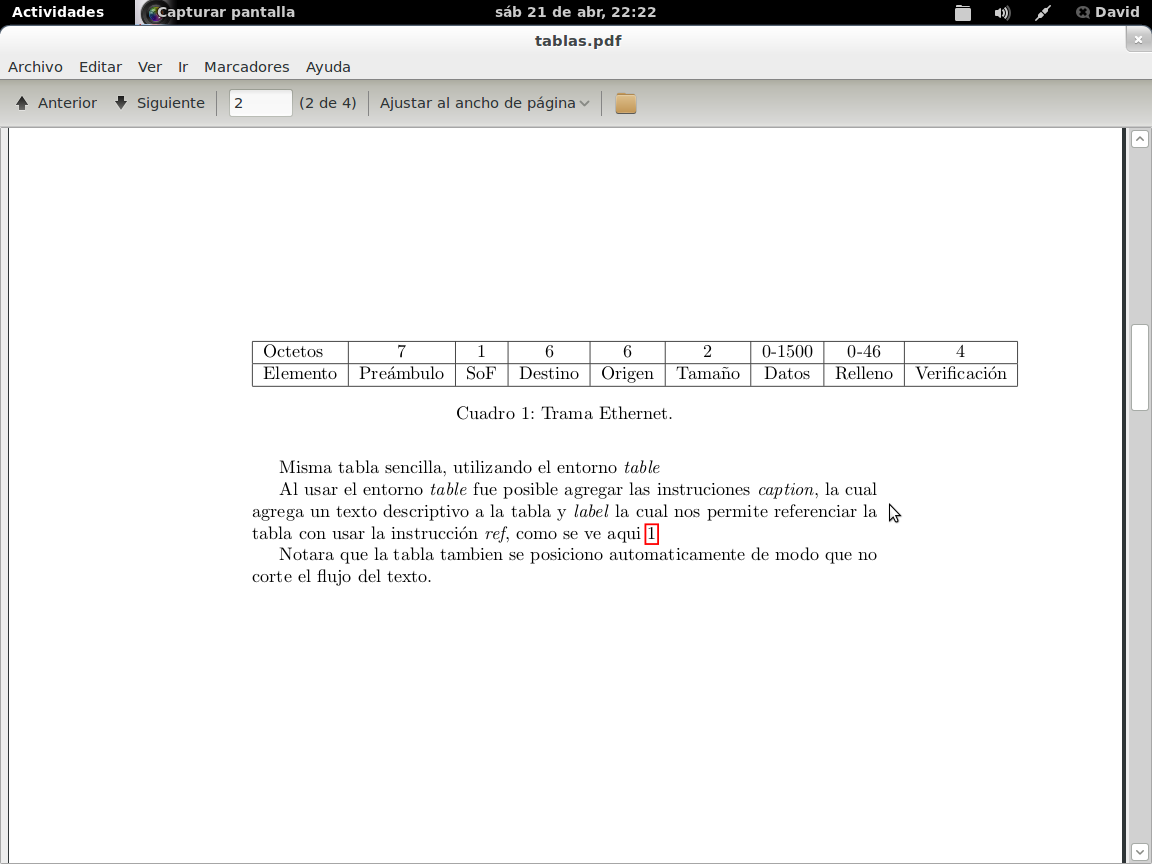Open the Editar menu
This screenshot has width=1152, height=864.
[101, 67]
